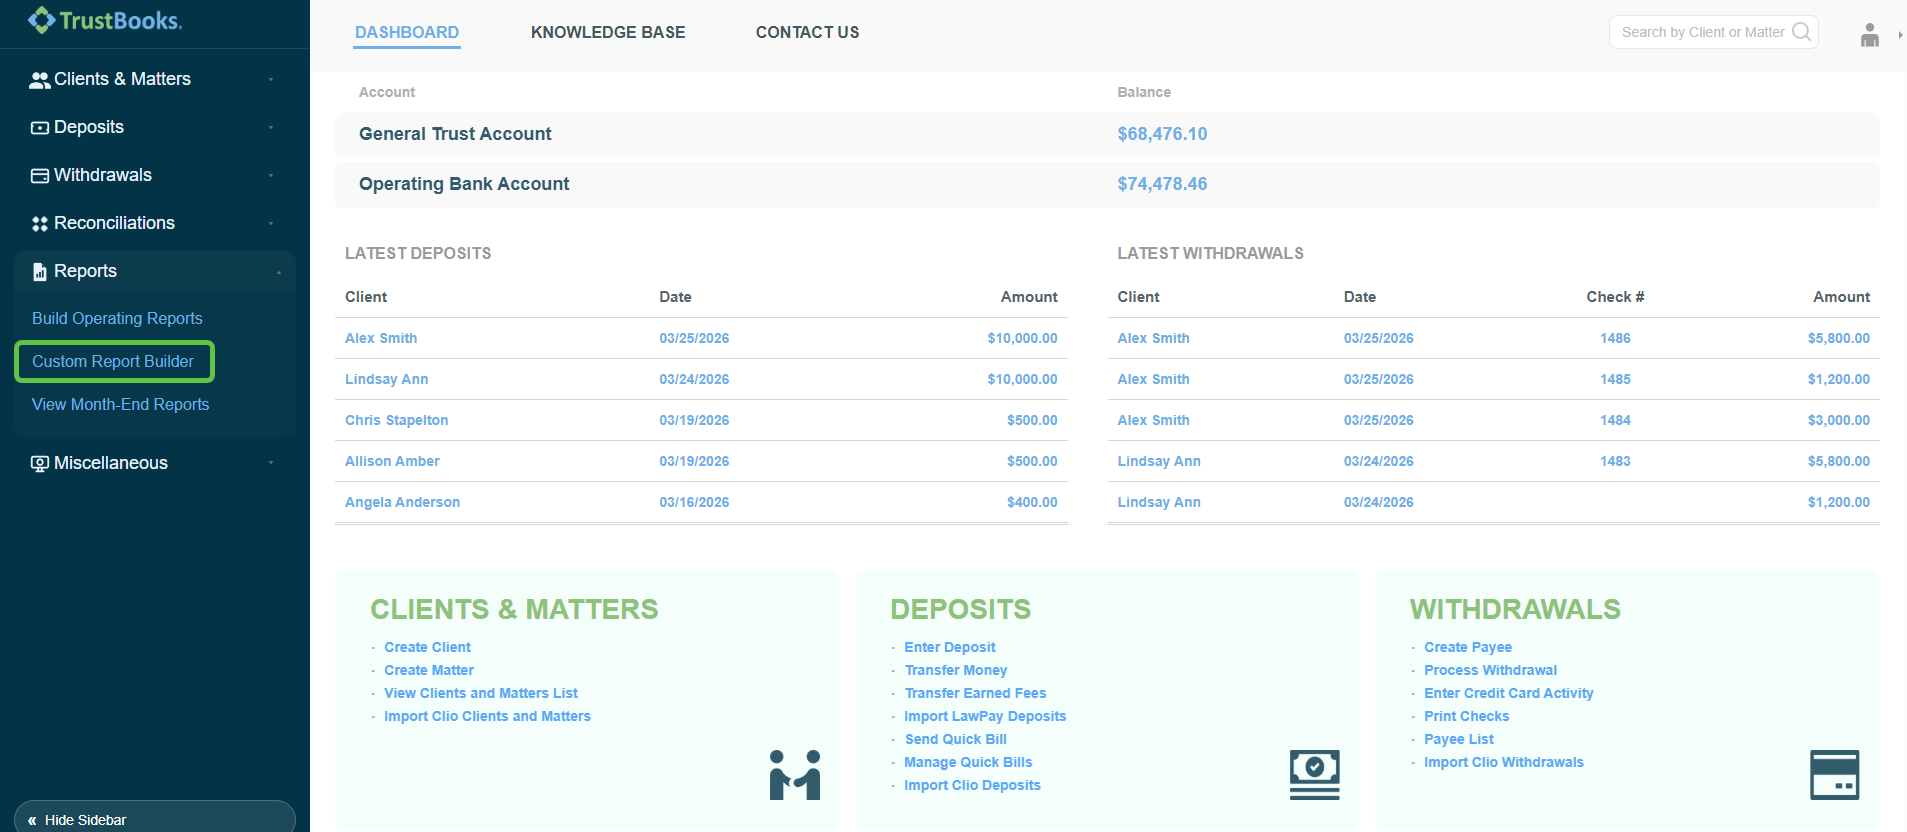The width and height of the screenshot is (1907, 832).
Task: Click the Withdrawals sidebar icon
Action: (x=40, y=176)
